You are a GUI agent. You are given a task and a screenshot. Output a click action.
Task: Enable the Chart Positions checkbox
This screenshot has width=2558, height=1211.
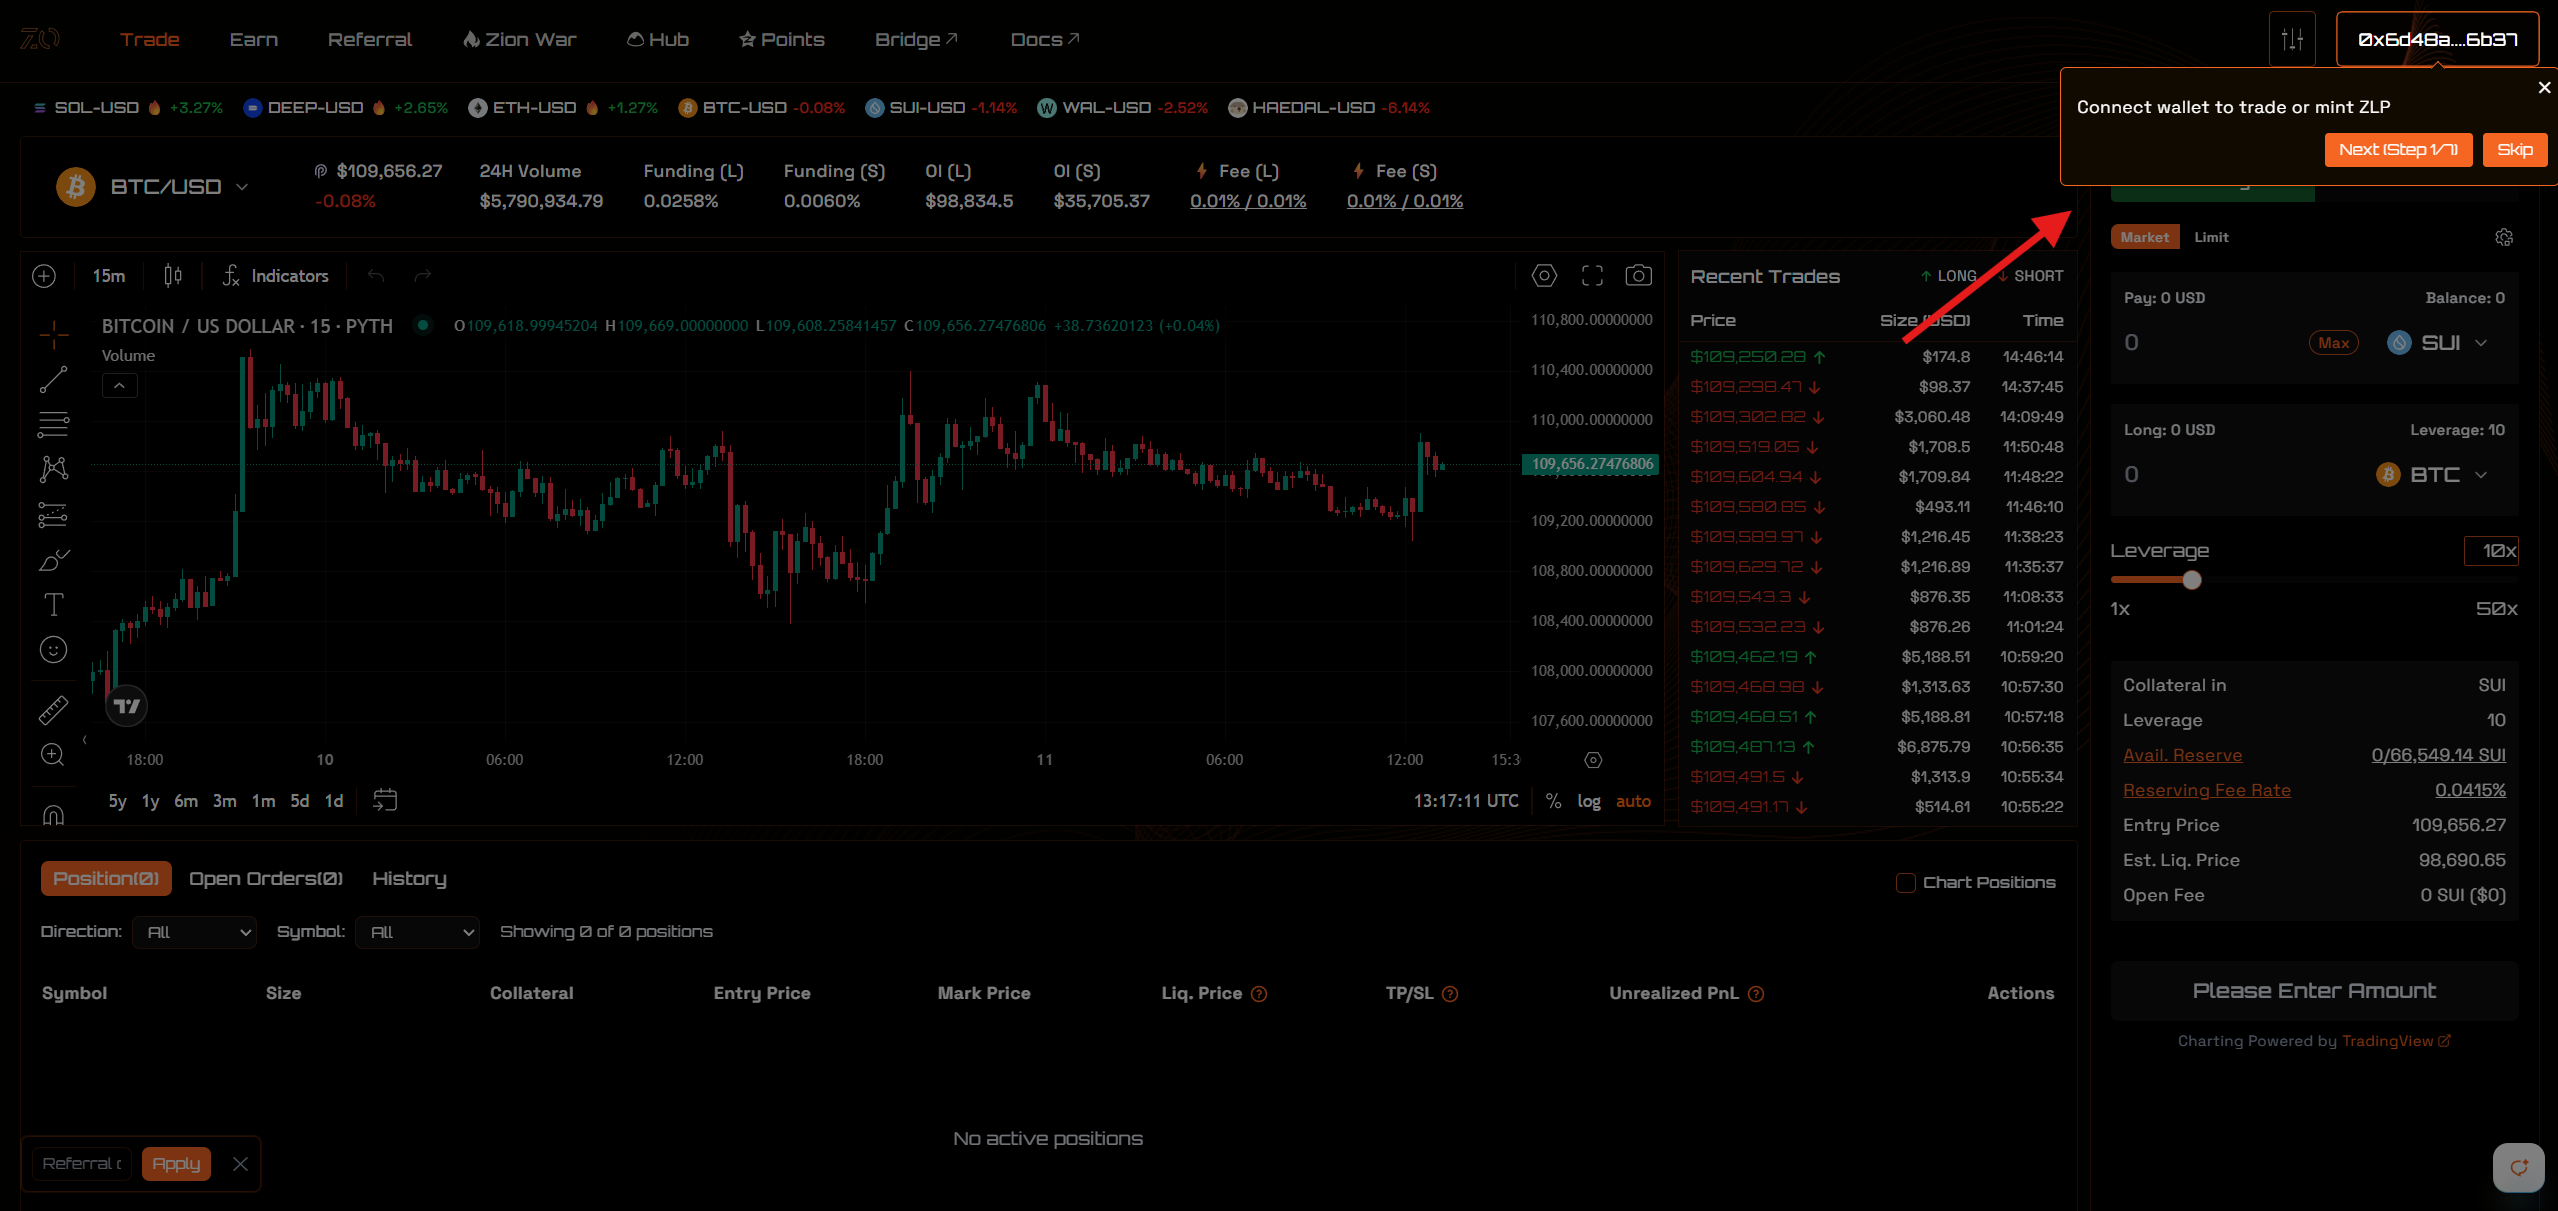[1906, 883]
